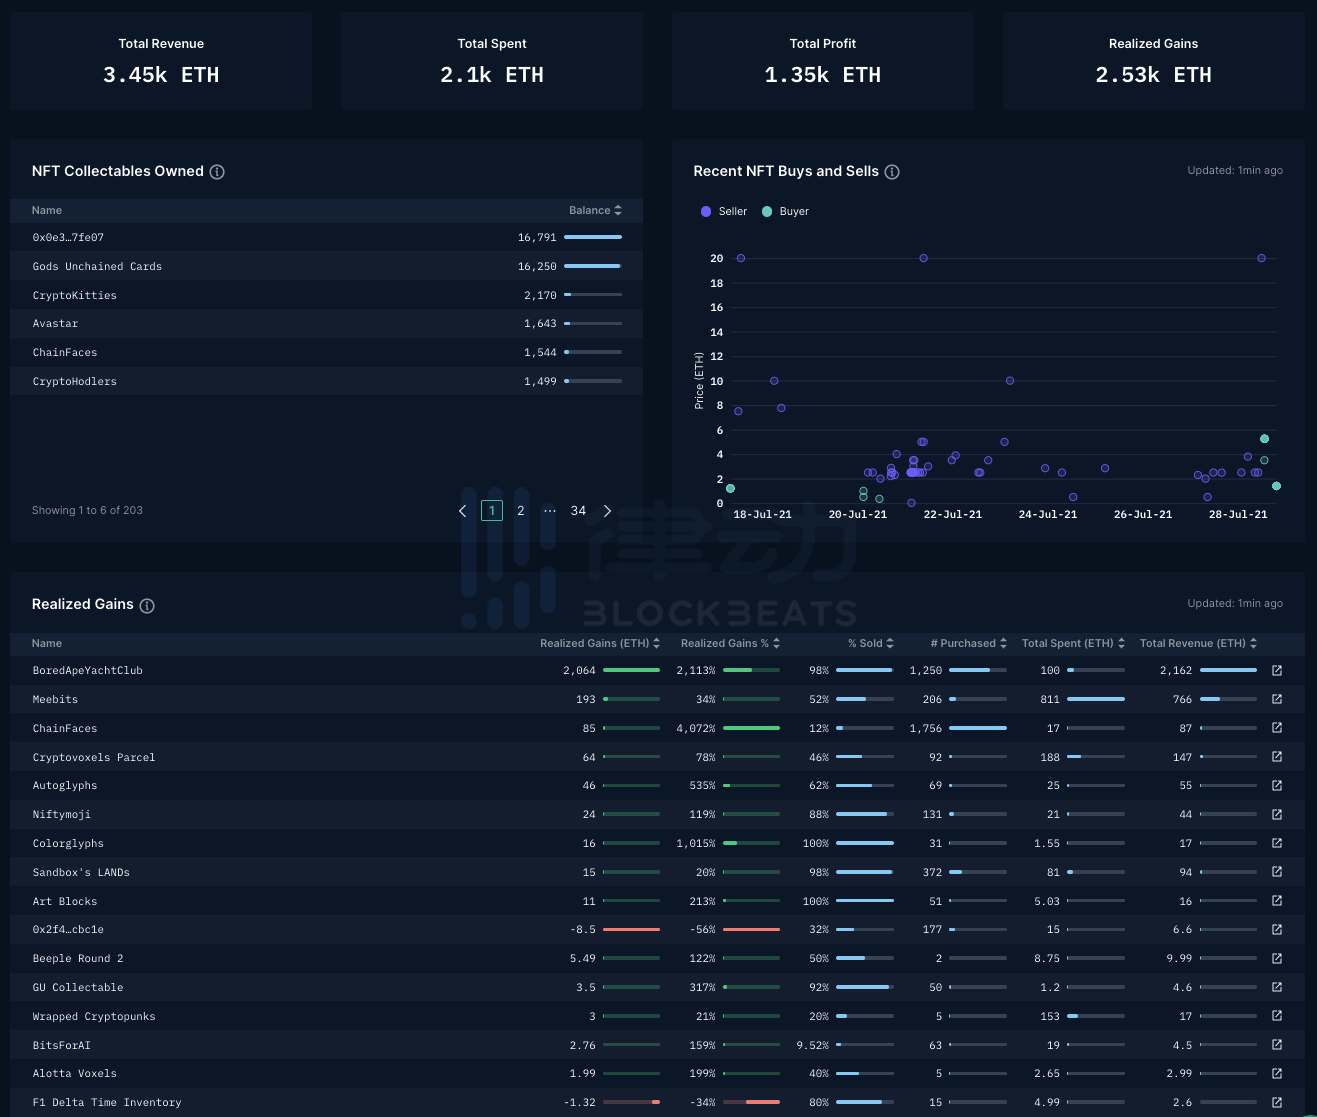Open external link icon for Art Blocks row
This screenshot has height=1117, width=1317.
point(1277,901)
